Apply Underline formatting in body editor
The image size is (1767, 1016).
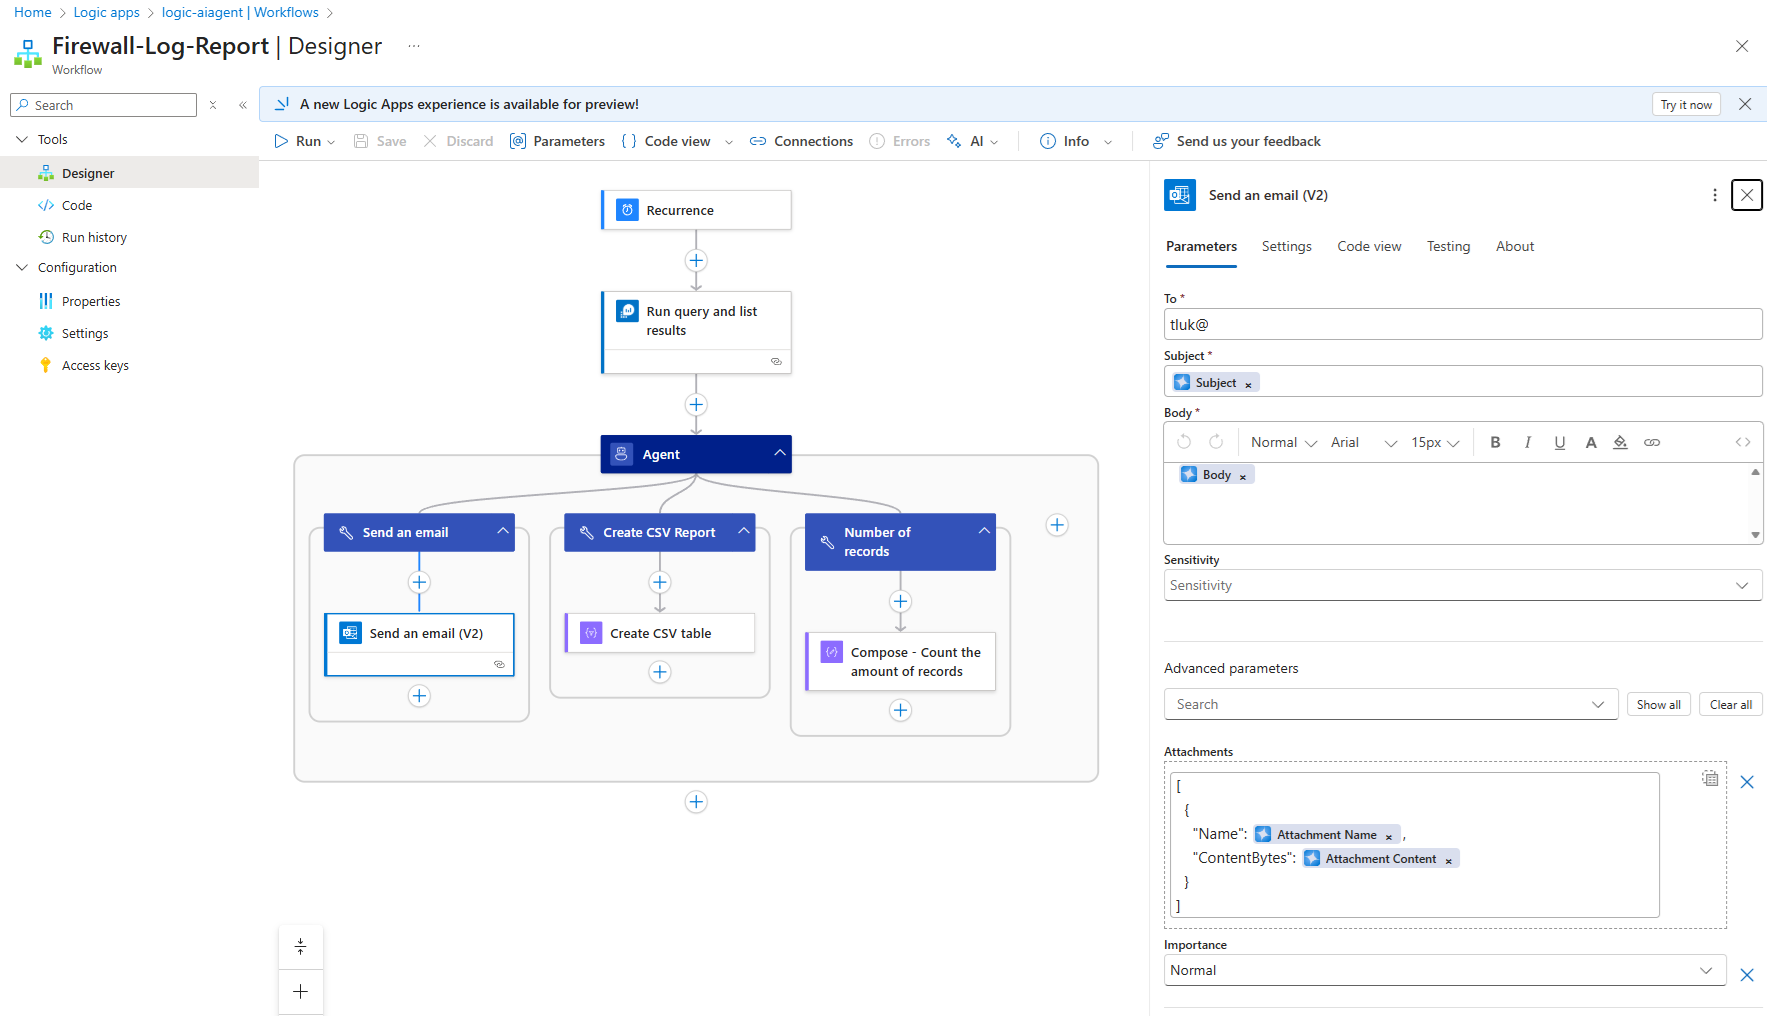point(1559,442)
